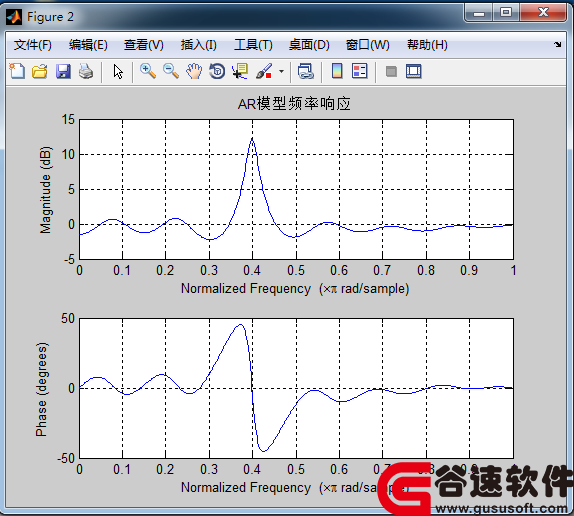Enable the Pan hand tool

point(194,71)
